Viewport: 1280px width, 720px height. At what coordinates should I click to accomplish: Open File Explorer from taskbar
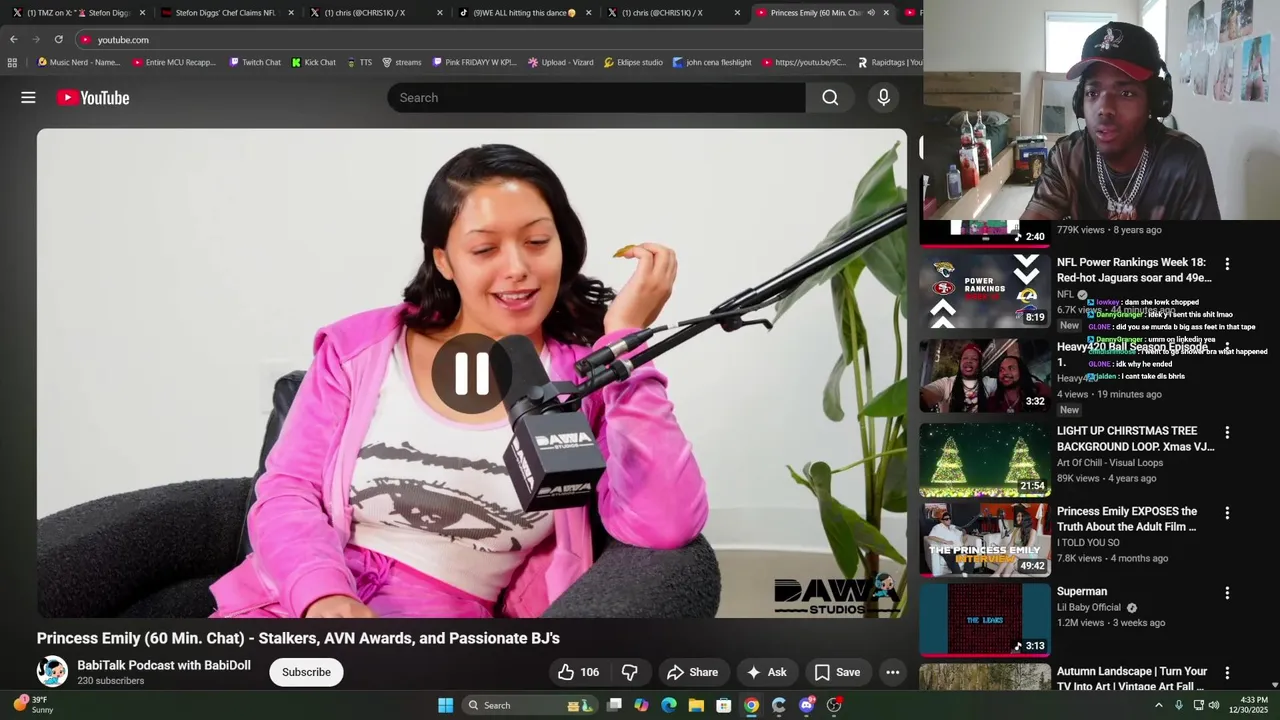click(696, 705)
